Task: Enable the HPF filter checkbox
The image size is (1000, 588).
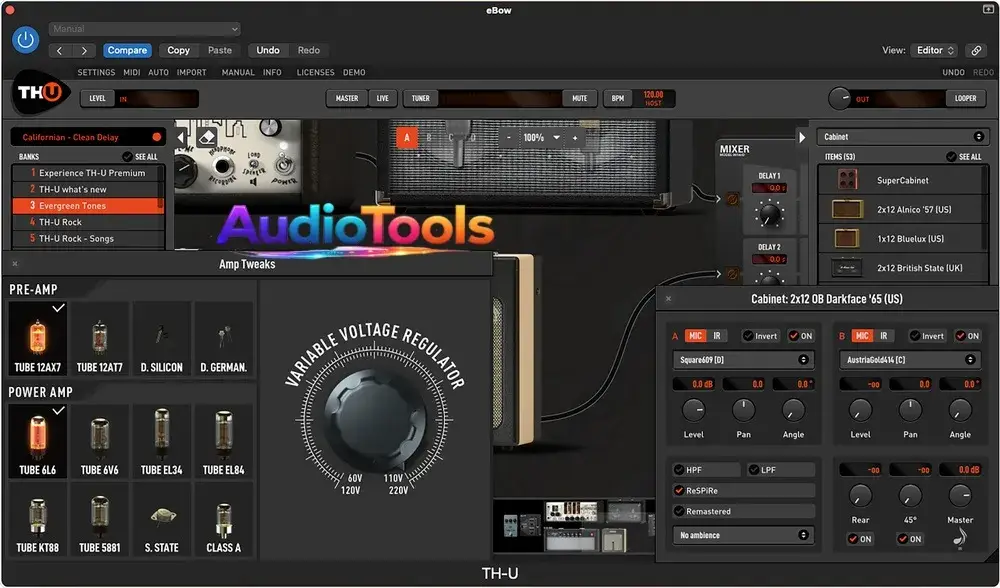Action: (681, 470)
